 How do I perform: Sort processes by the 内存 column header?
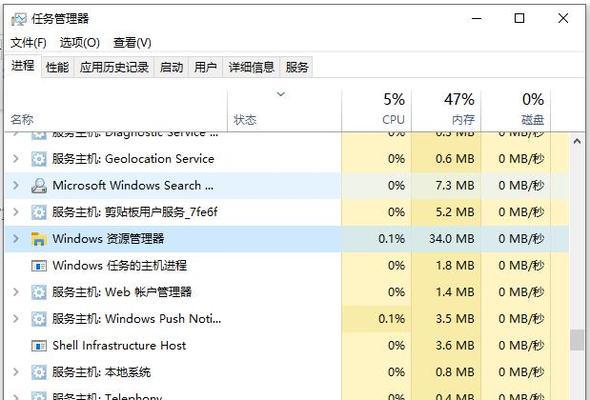pos(446,109)
